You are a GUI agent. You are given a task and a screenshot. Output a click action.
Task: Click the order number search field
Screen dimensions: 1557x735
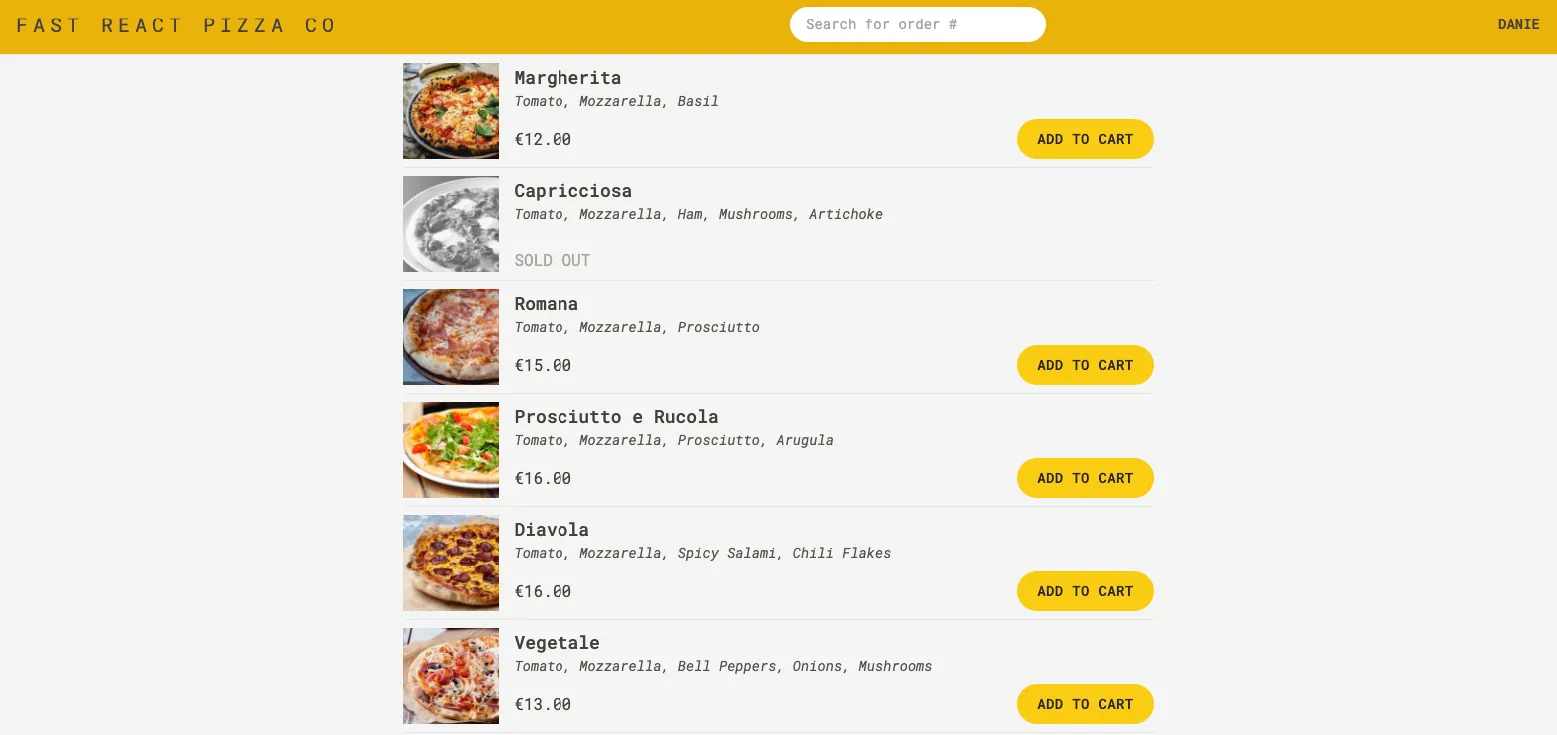[x=917, y=24]
